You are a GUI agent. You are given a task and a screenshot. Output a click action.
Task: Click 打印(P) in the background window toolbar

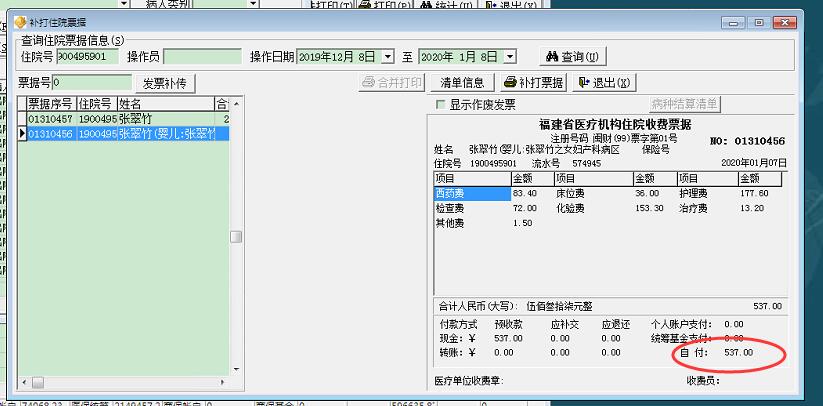(385, 5)
